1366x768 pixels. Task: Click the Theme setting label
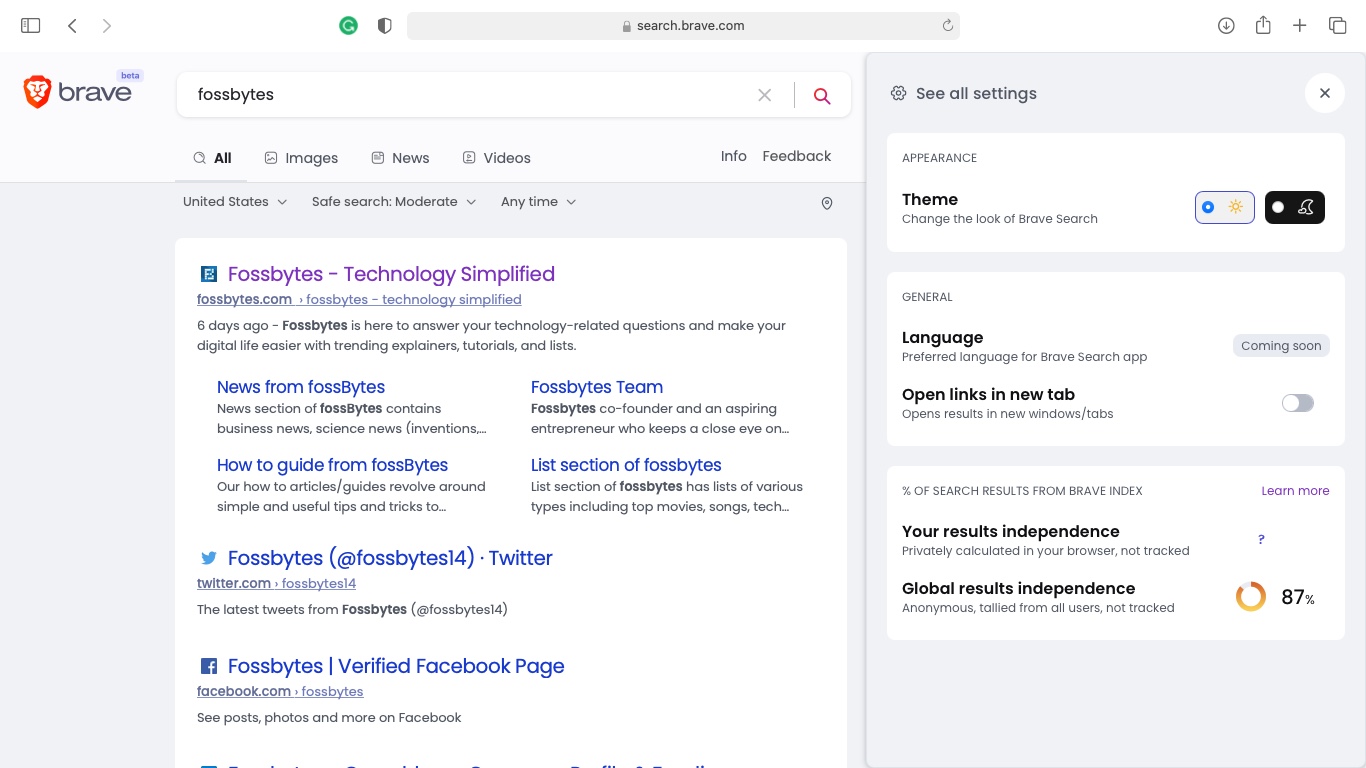coord(930,199)
